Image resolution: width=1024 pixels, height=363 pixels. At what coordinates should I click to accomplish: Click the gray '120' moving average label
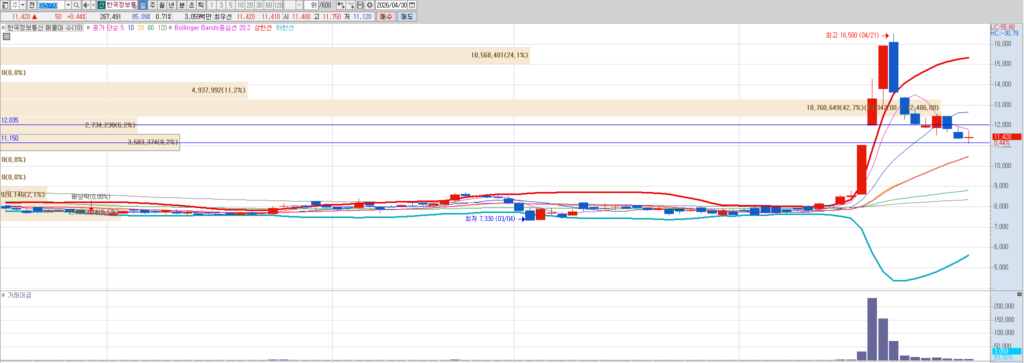(162, 28)
